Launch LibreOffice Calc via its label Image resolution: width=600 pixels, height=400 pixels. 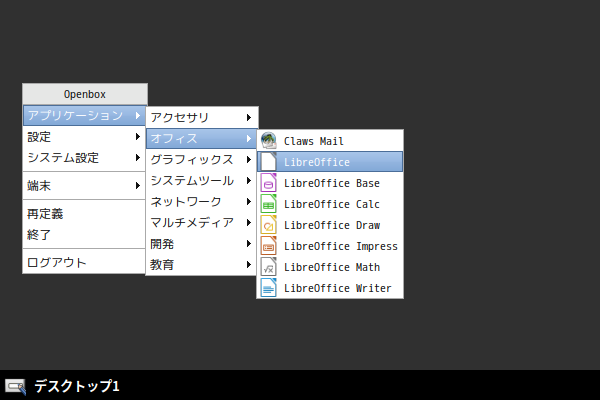coord(332,204)
